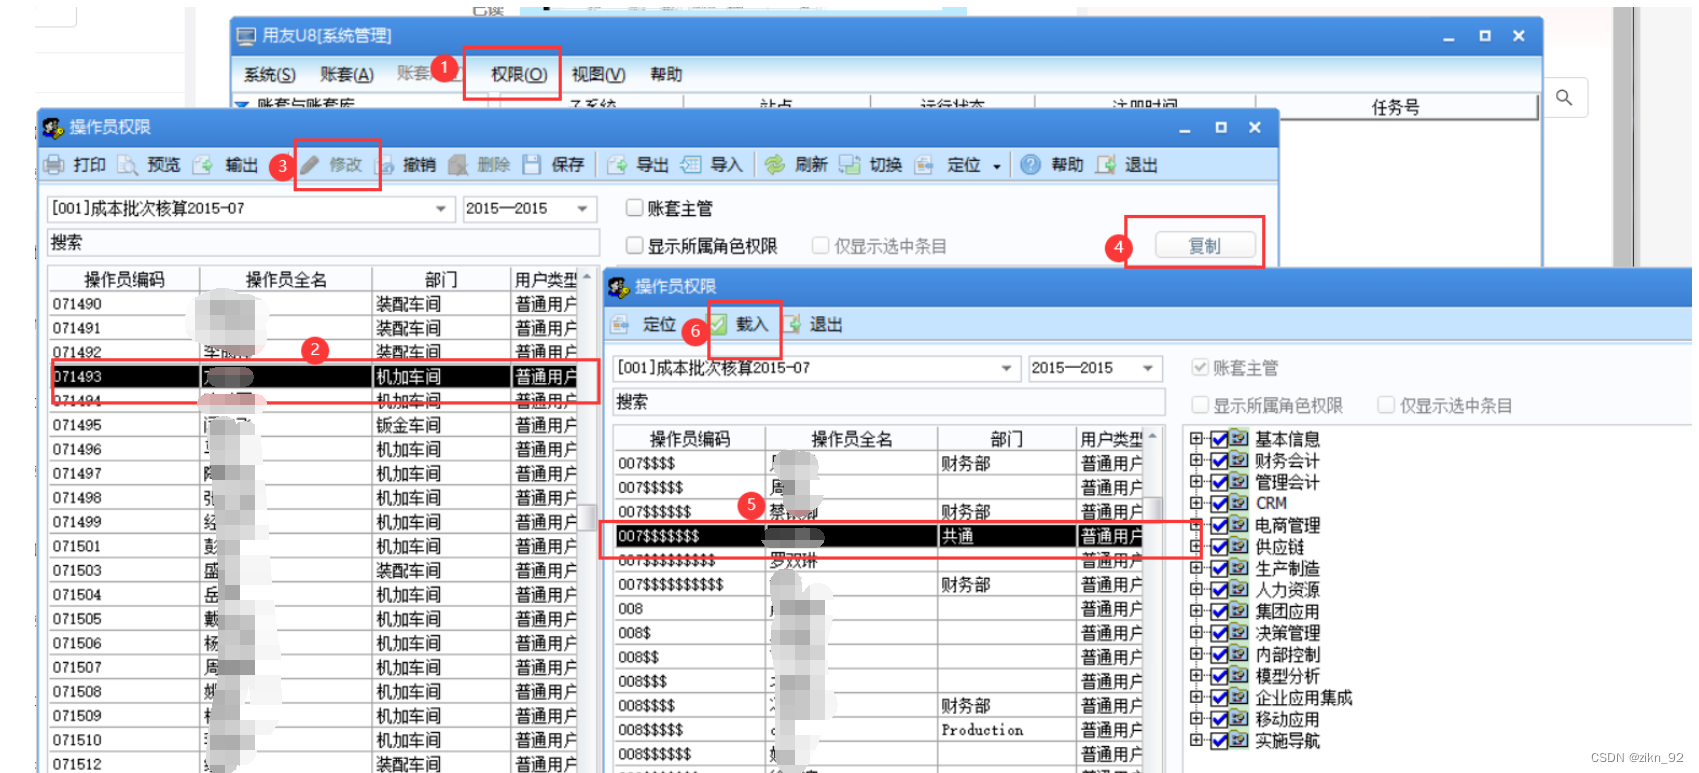This screenshot has height=773, width=1699.
Task: Click the magnifier search icon at right
Action: point(1564,97)
